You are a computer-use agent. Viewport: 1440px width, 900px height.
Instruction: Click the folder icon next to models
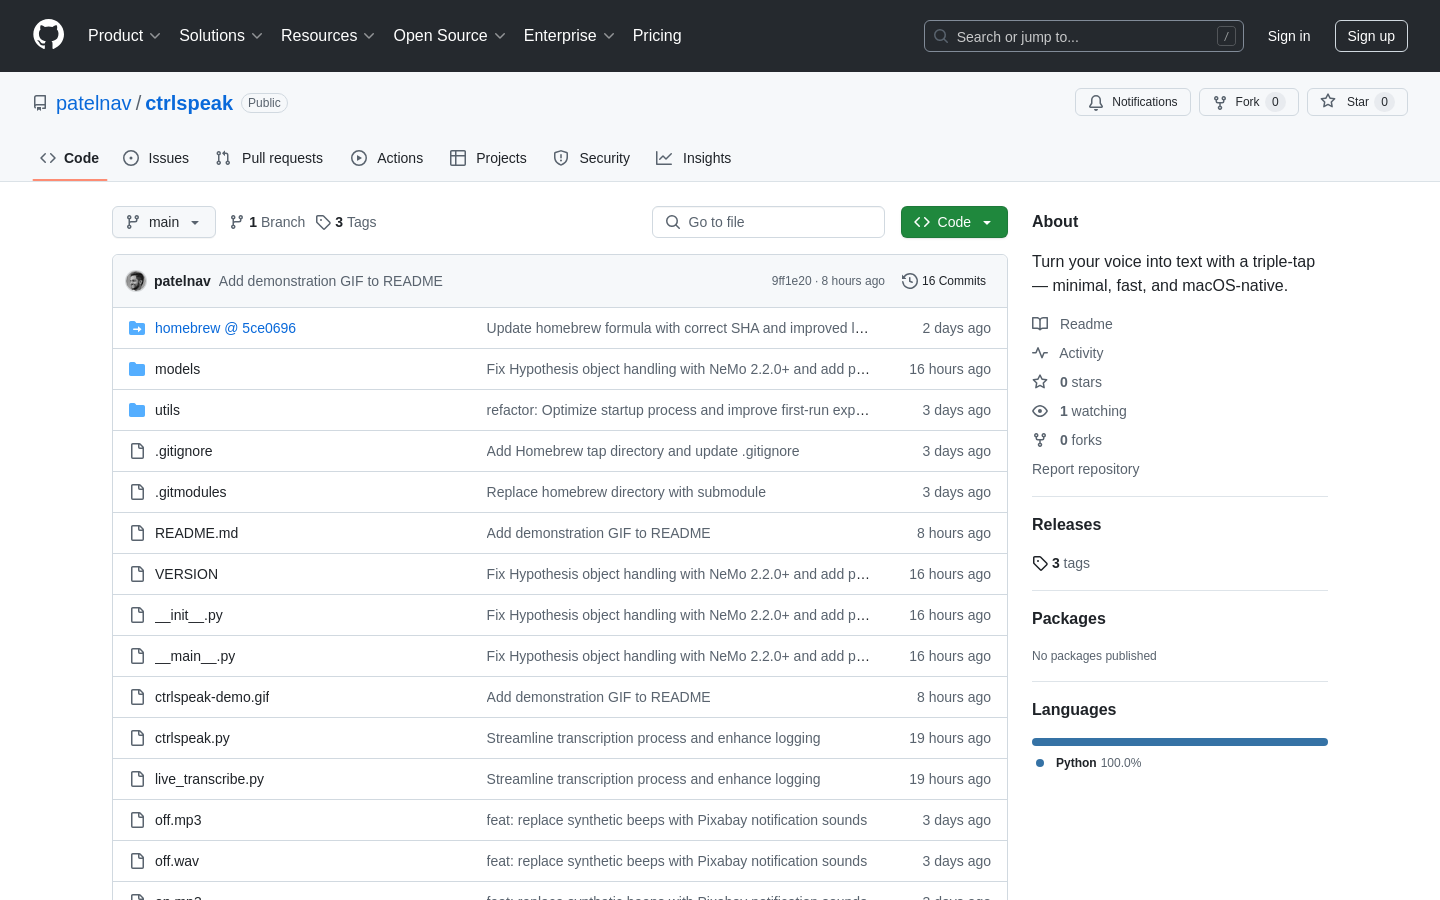(137, 369)
